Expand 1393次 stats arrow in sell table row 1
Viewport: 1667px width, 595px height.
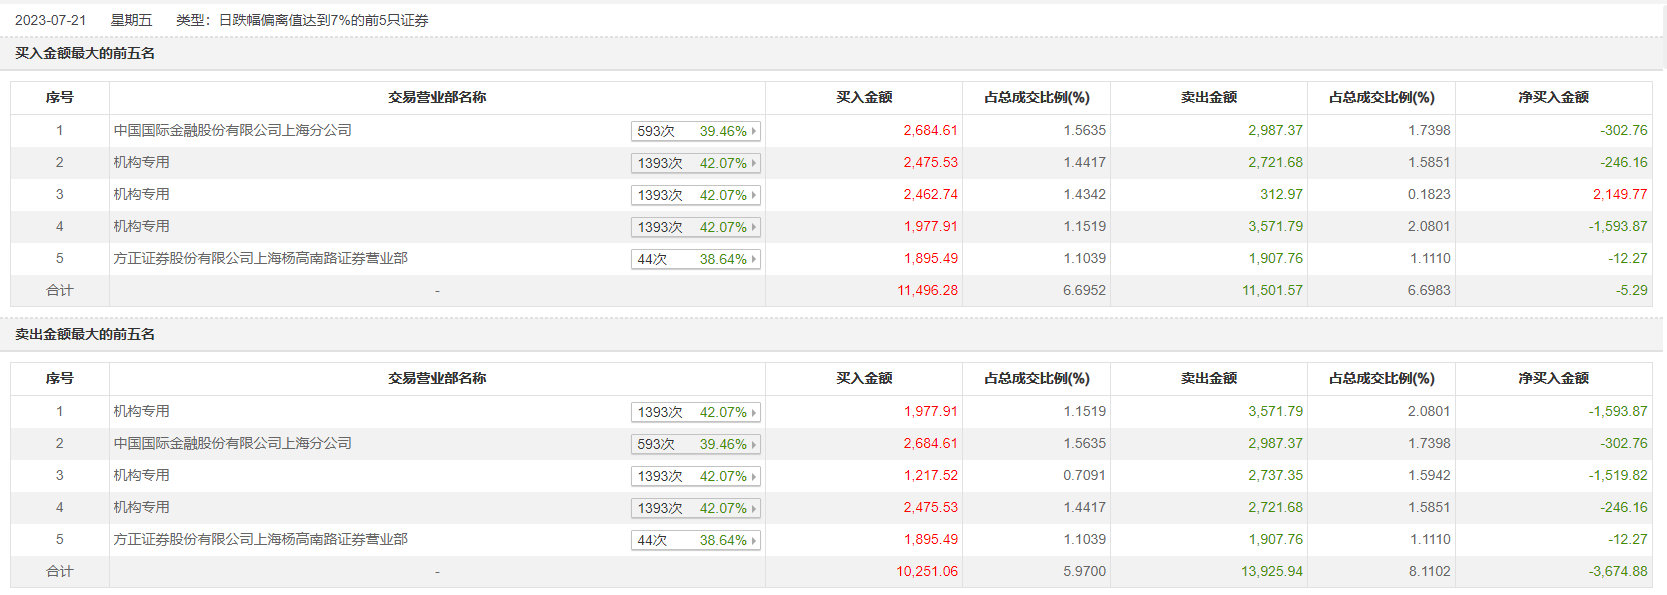point(754,412)
